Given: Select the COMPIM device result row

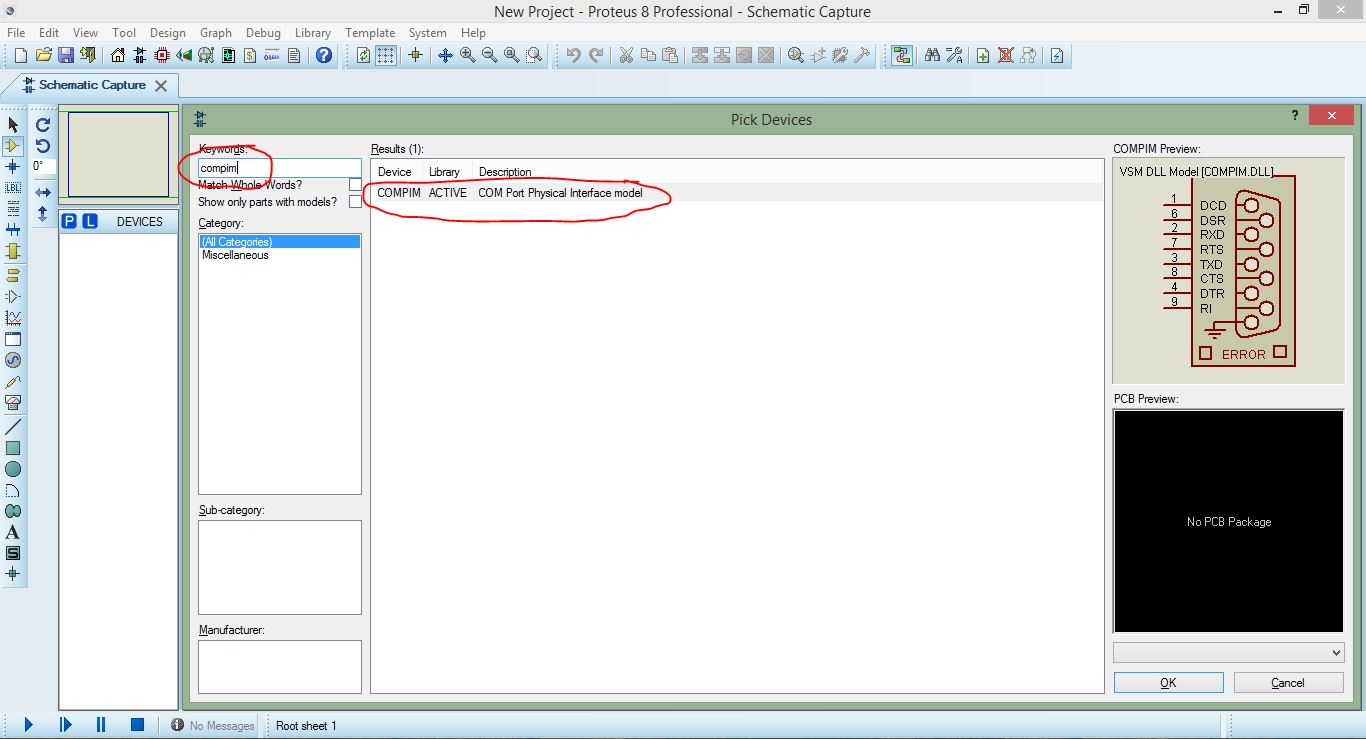Looking at the screenshot, I should coord(737,192).
